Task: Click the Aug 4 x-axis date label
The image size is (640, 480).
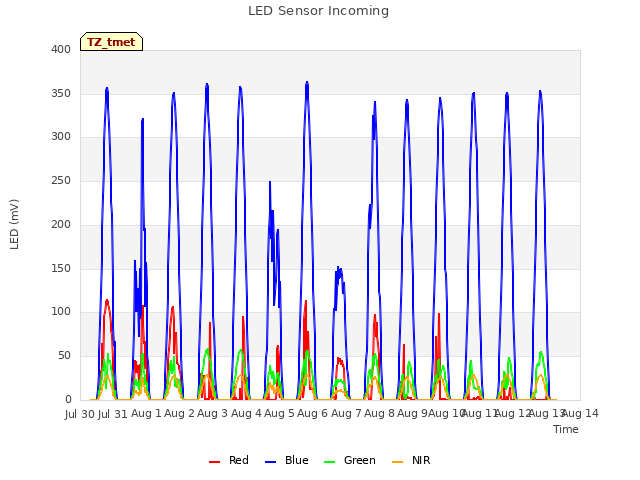Action: [x=246, y=414]
